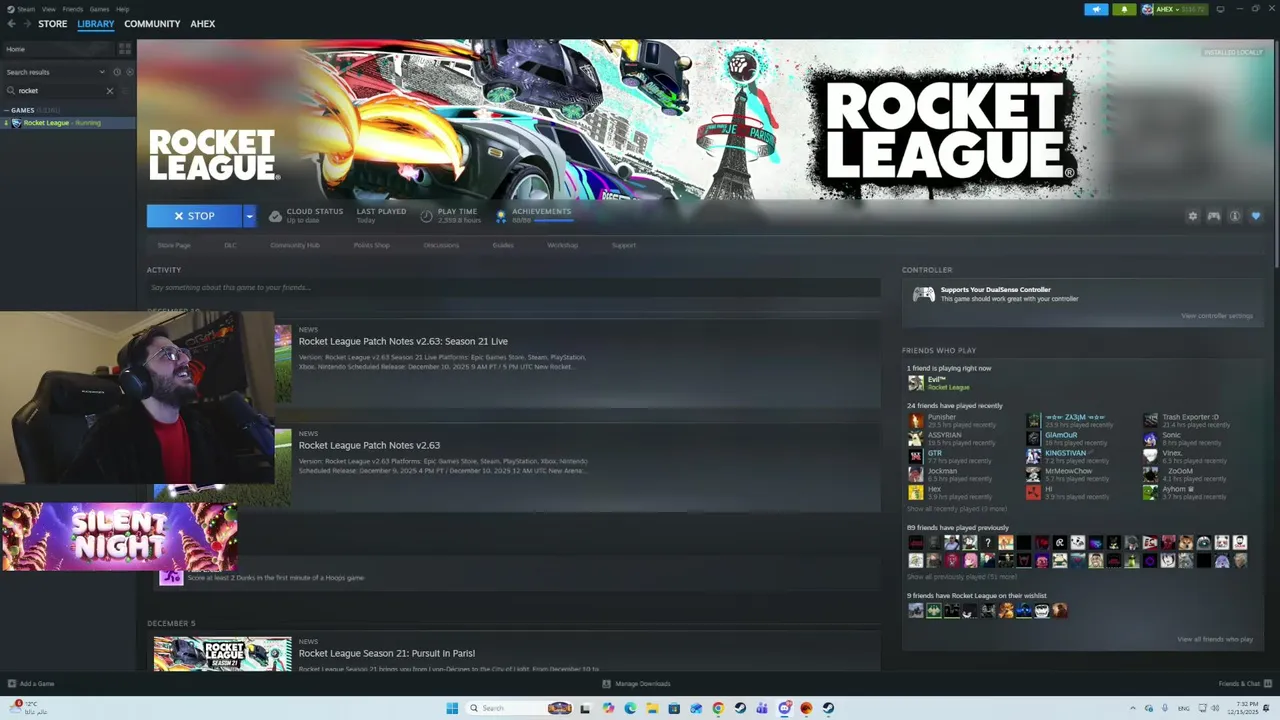Click the achievements progress bar
This screenshot has width=1280, height=720.
pyautogui.click(x=553, y=220)
